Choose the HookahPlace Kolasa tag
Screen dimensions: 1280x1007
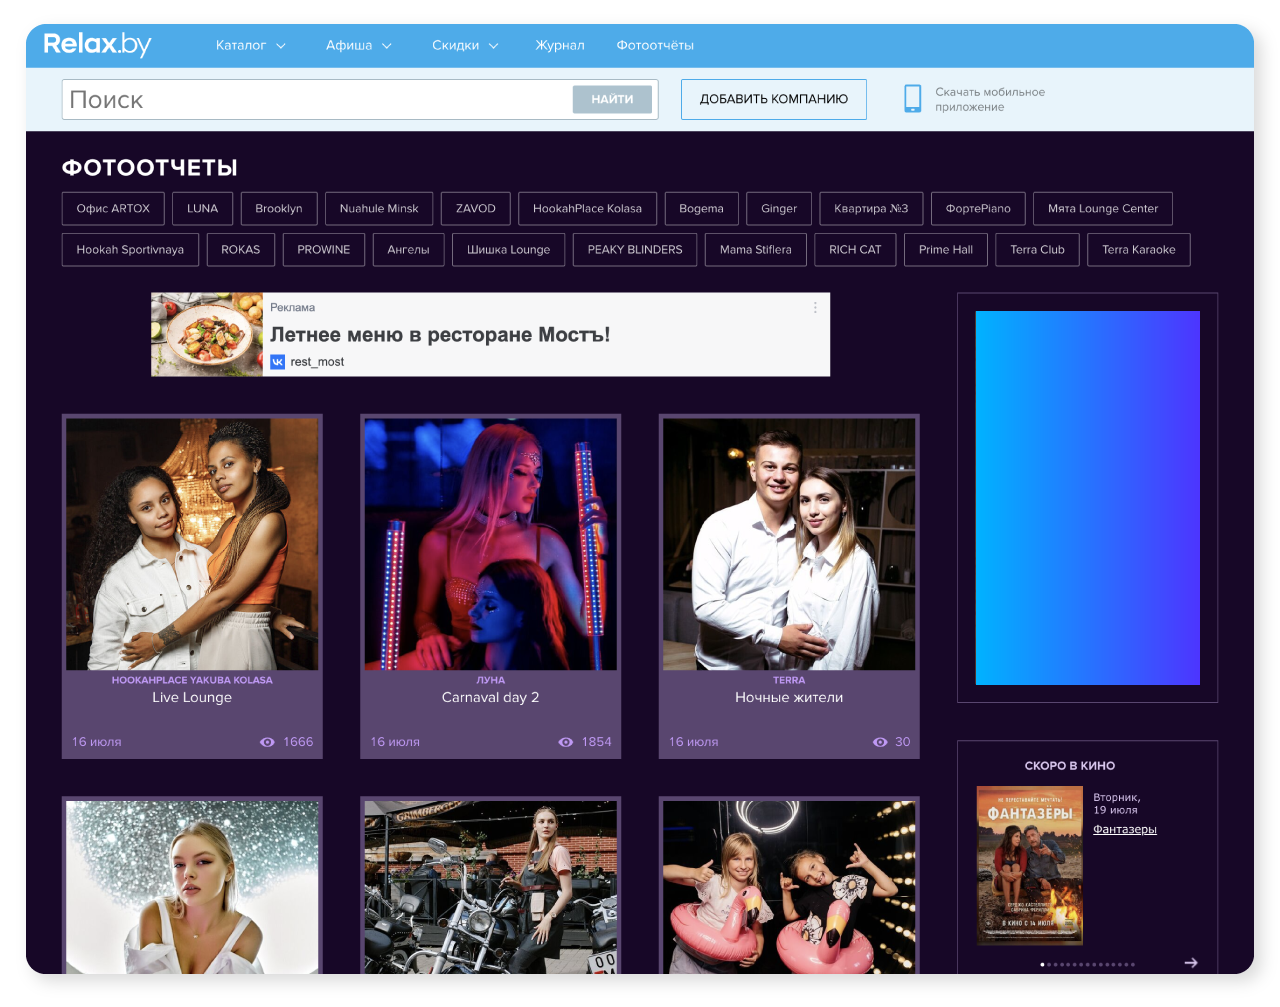click(x=587, y=208)
